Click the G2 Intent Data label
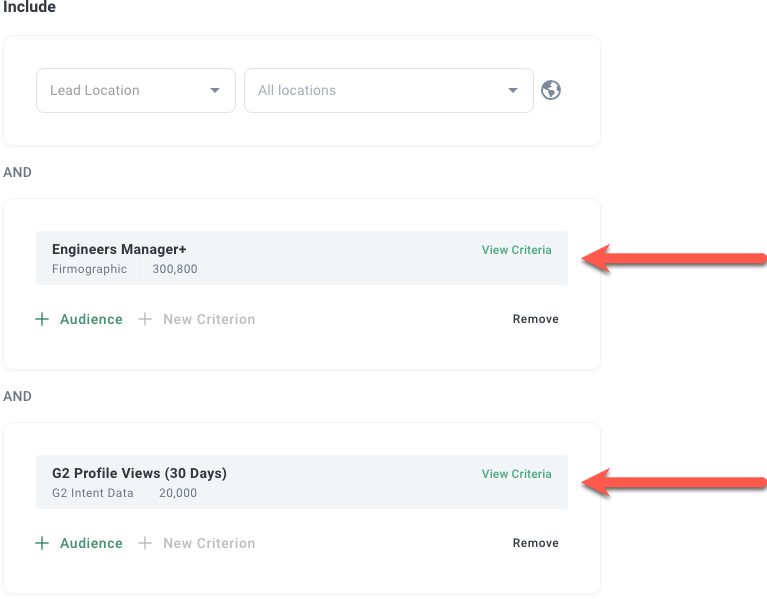767x599 pixels. (92, 493)
